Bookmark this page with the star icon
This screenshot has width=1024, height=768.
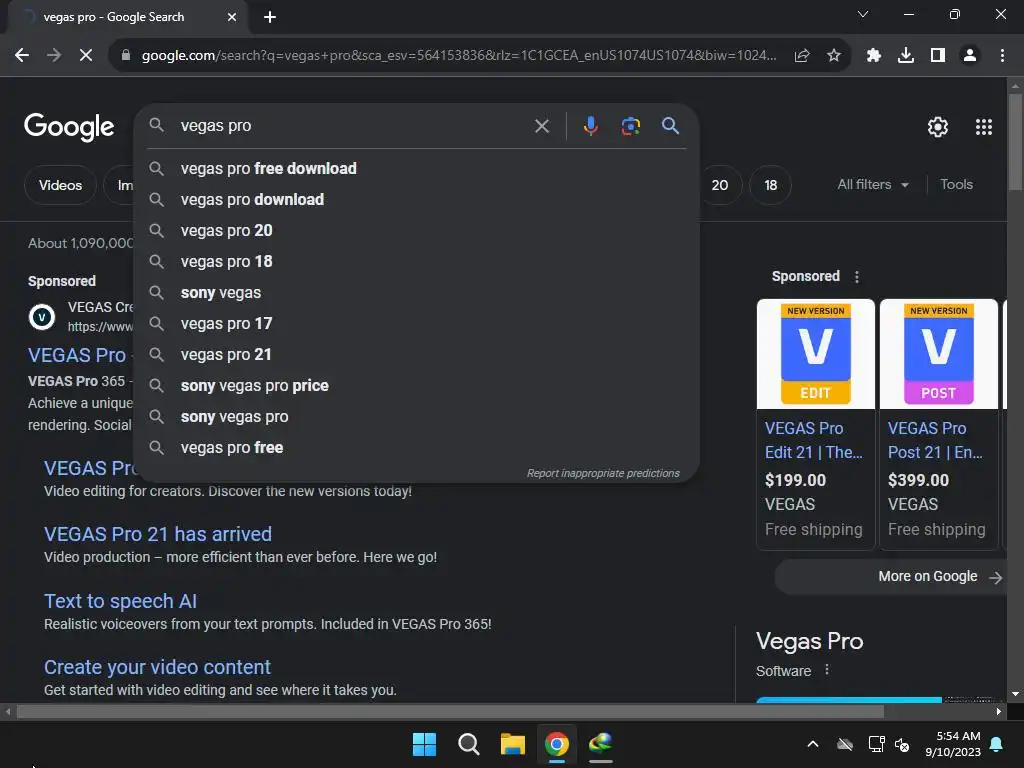(x=834, y=56)
